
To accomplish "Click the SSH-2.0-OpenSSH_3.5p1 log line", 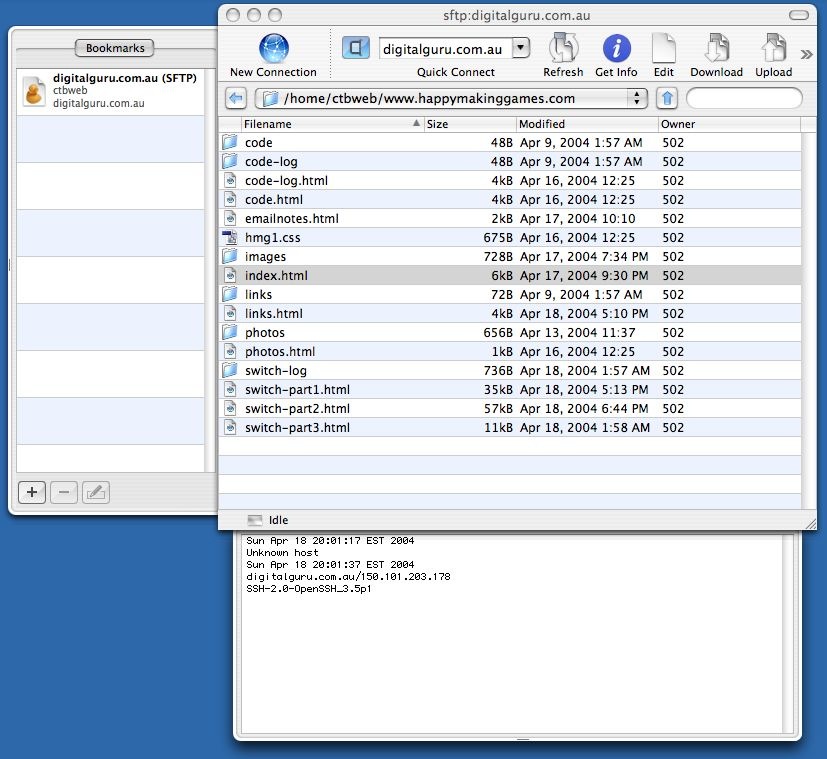I will point(309,588).
